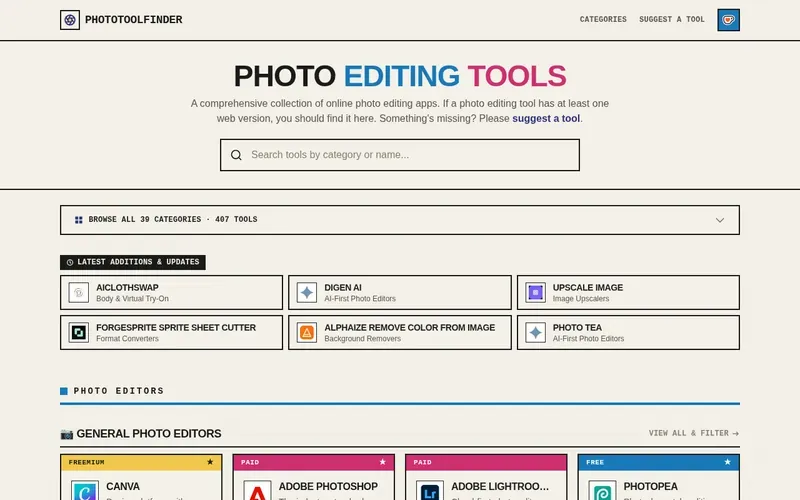Image resolution: width=800 pixels, height=500 pixels.
Task: Click the General Photo Editors heading
Action: coord(148,434)
